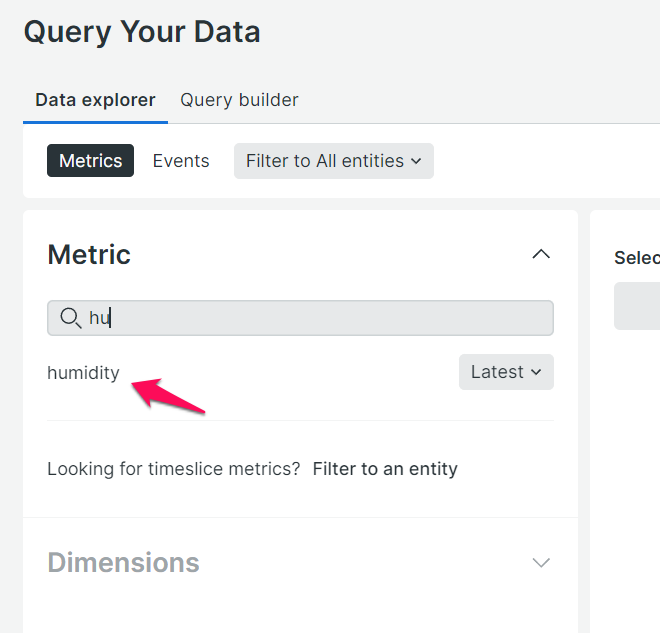Screen dimensions: 660x633
Task: Switch to the Data explorer tab
Action: click(95, 100)
